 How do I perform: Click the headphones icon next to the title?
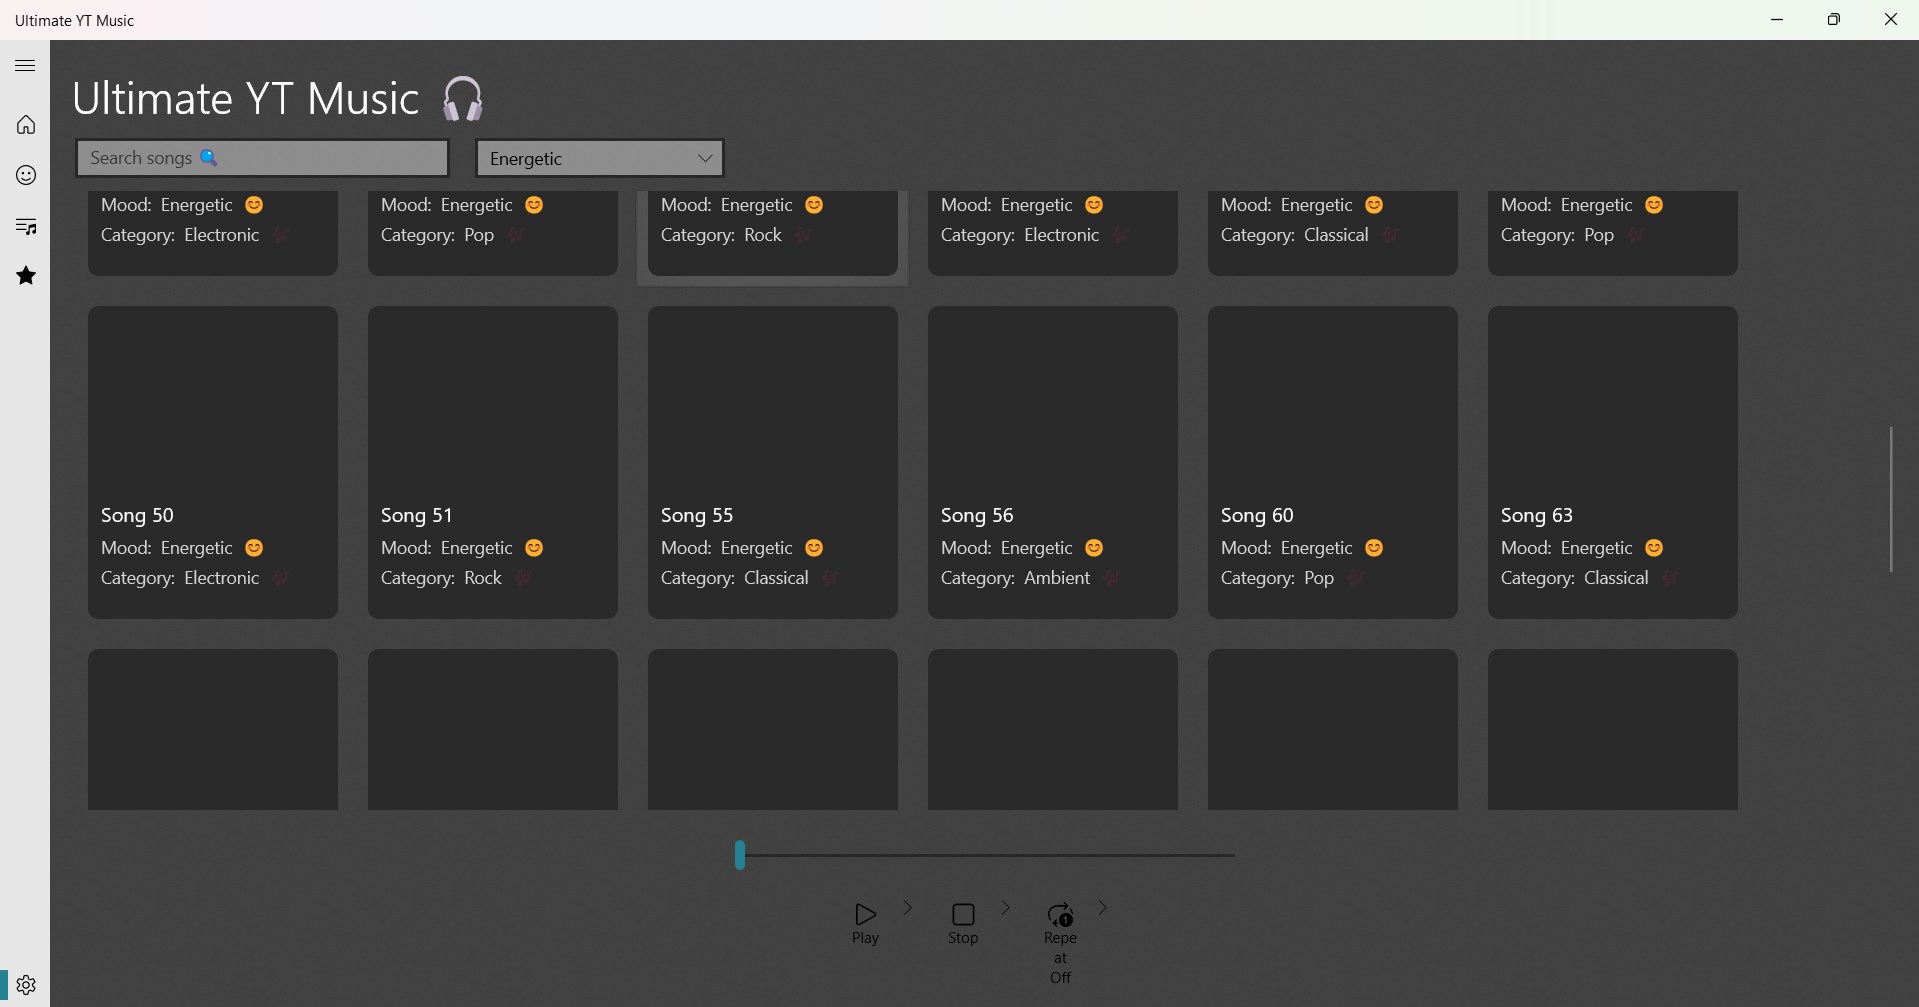coord(461,97)
